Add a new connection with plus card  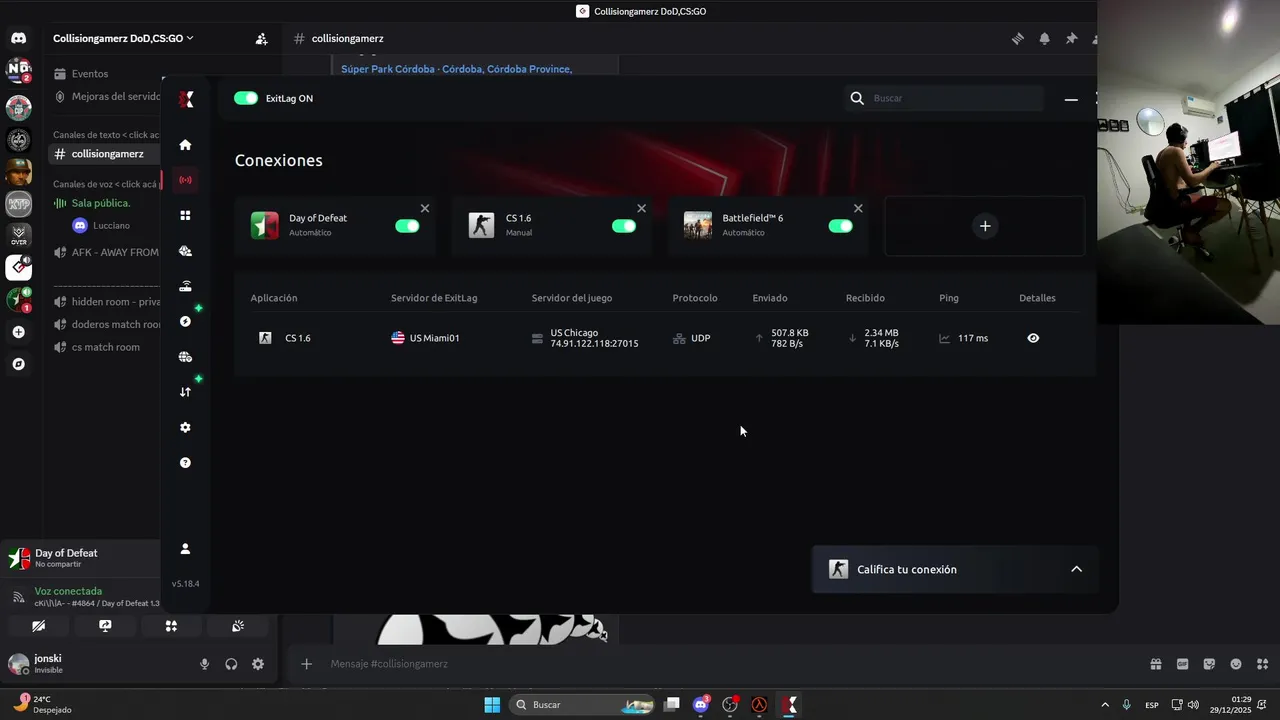[x=985, y=226]
